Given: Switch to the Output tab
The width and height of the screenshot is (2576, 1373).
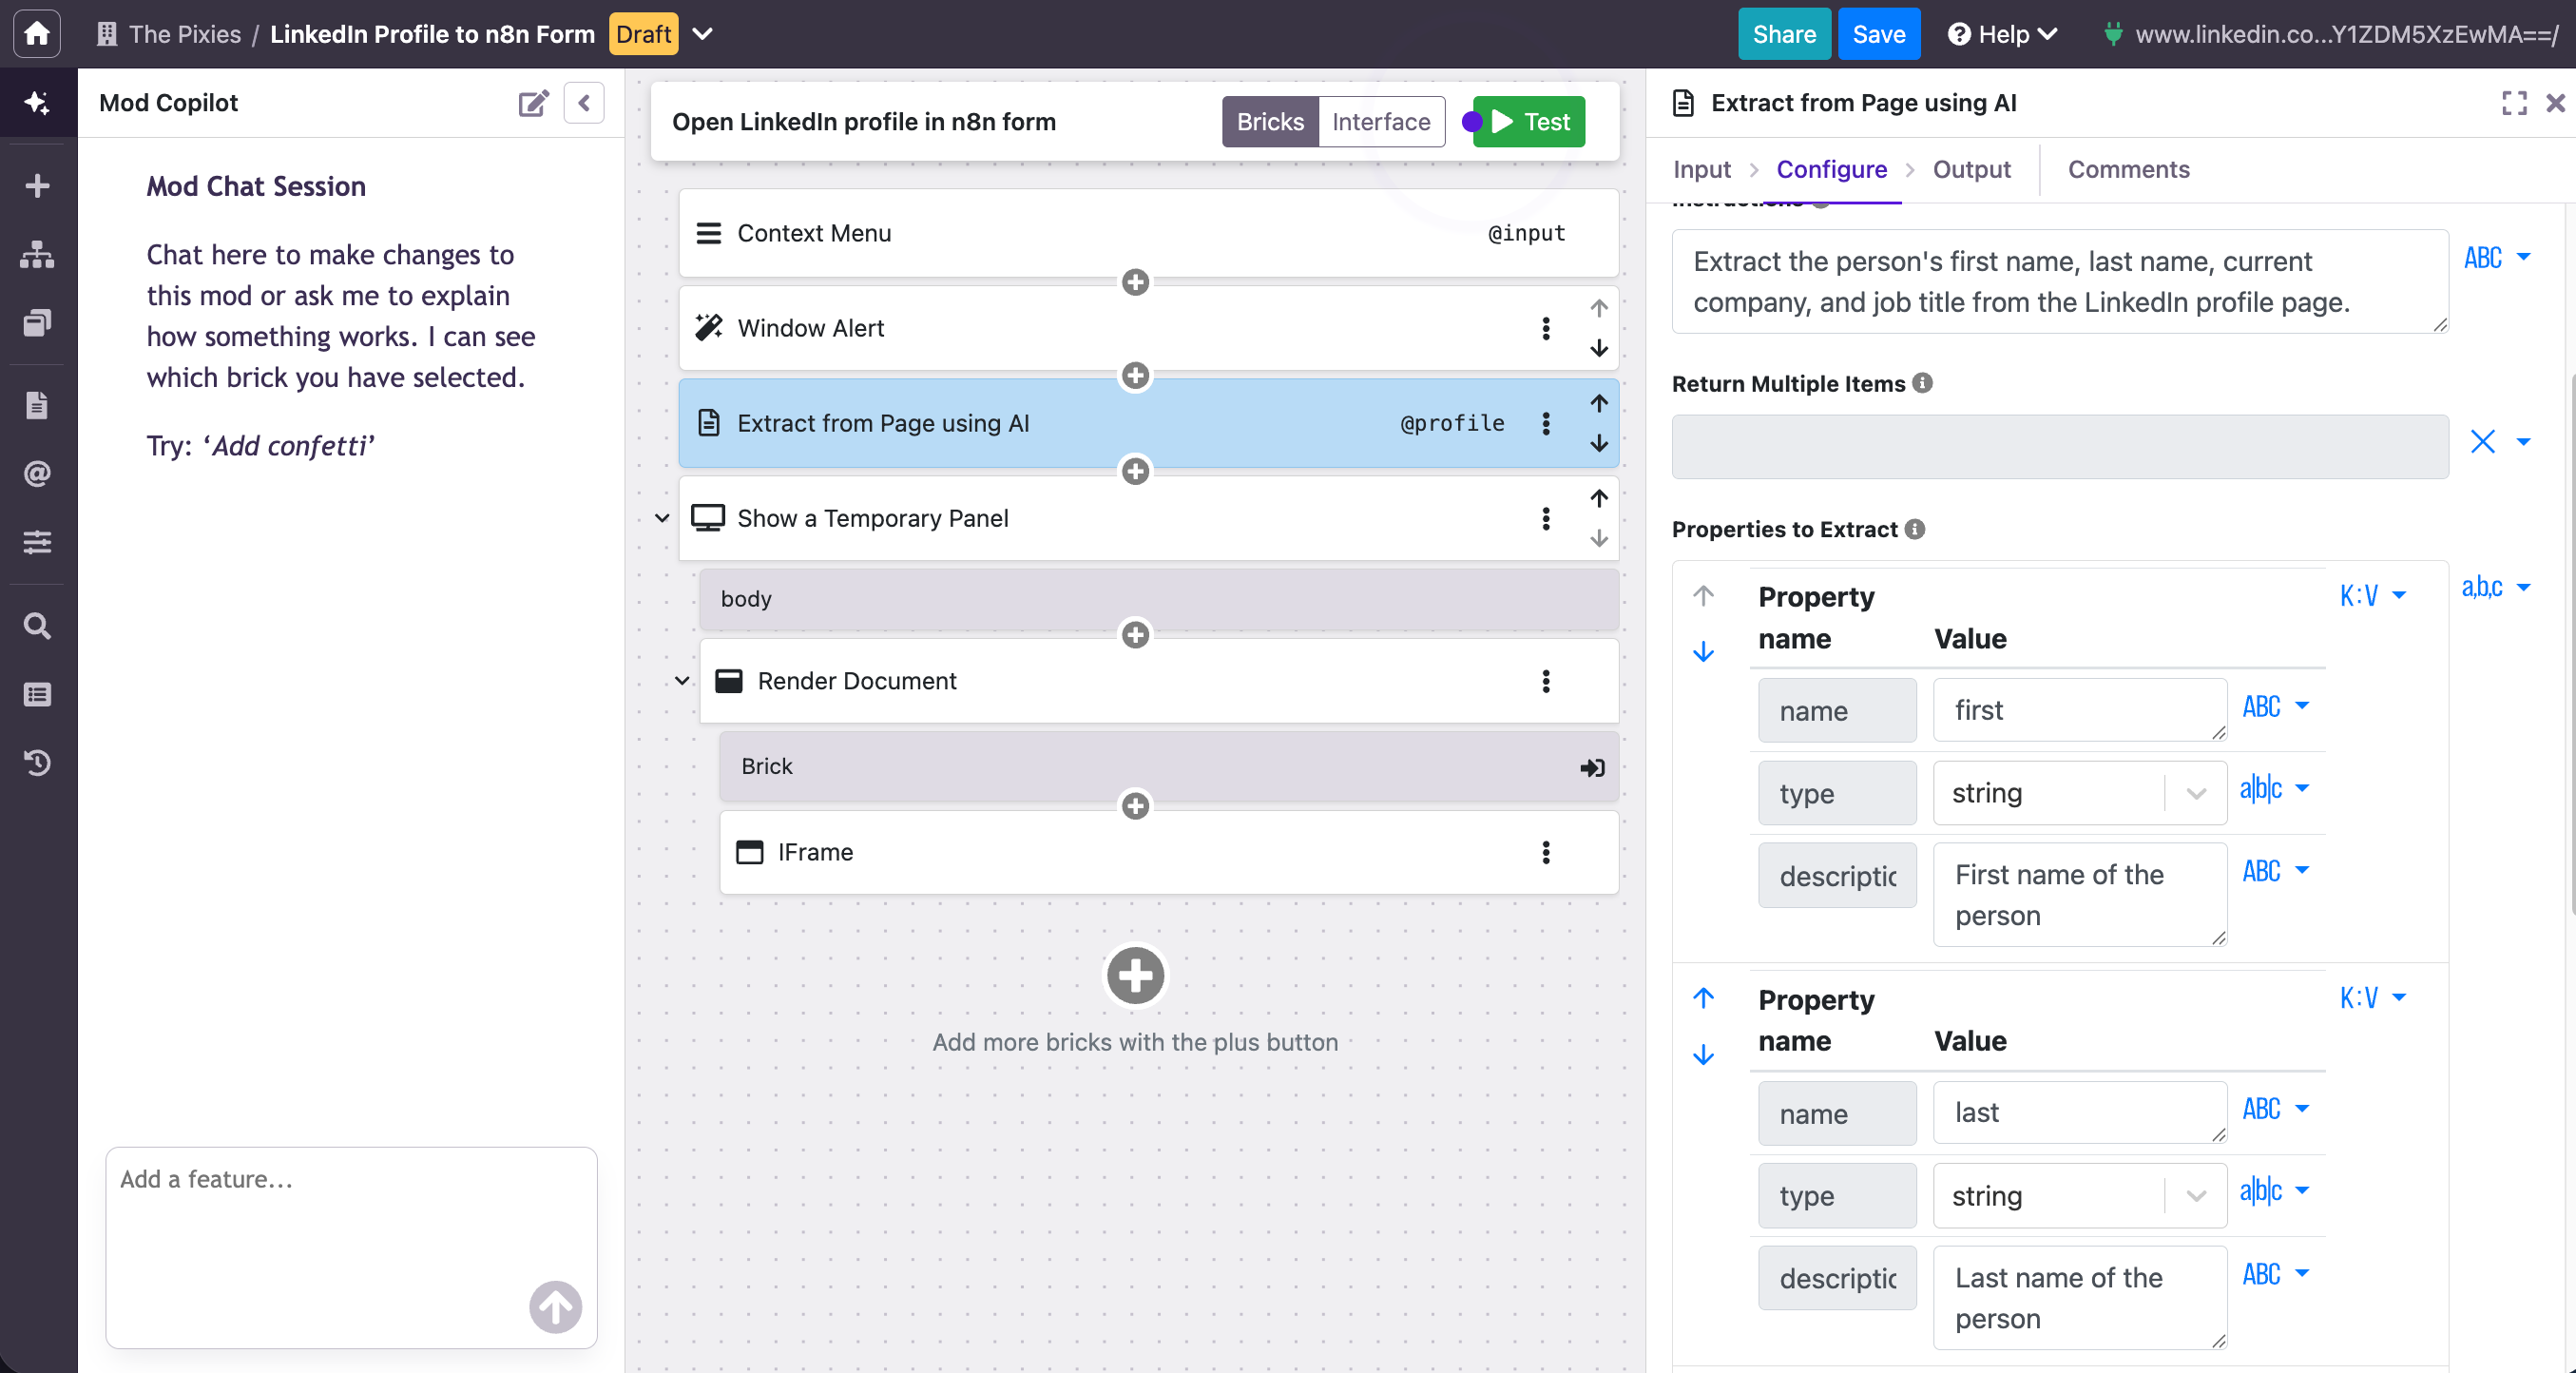Looking at the screenshot, I should tap(1971, 169).
